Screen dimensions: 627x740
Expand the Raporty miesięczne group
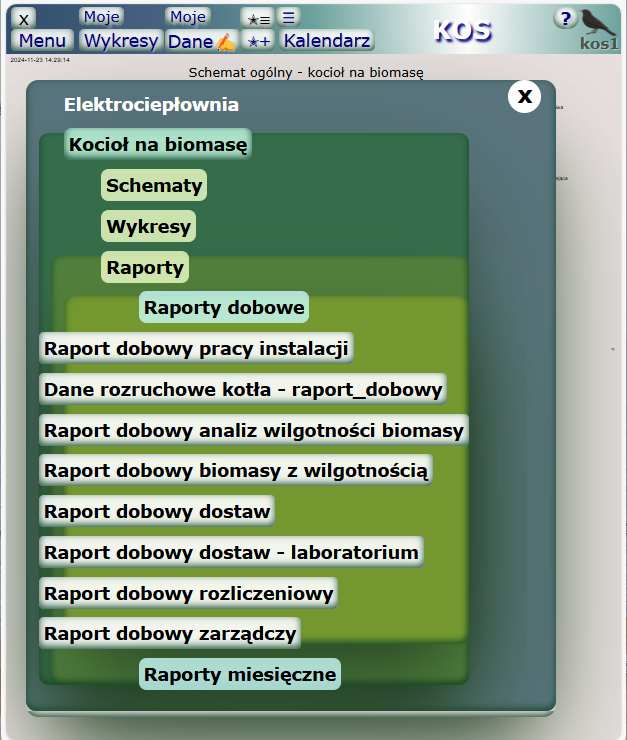(x=239, y=674)
